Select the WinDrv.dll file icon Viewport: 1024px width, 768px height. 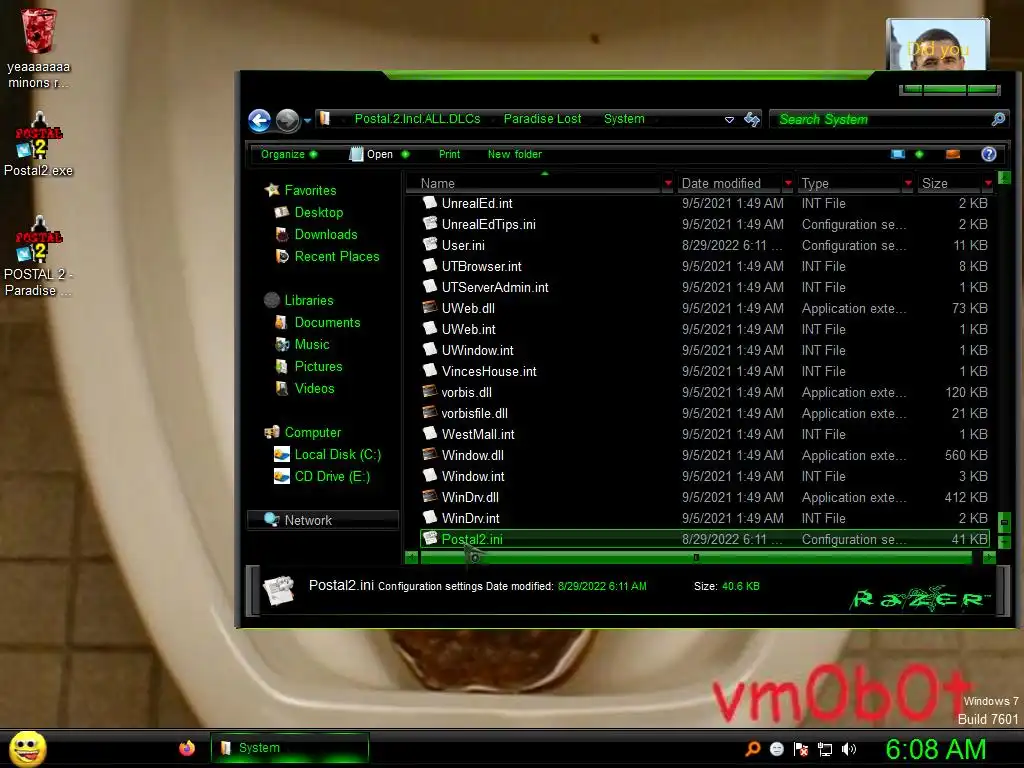tap(430, 497)
